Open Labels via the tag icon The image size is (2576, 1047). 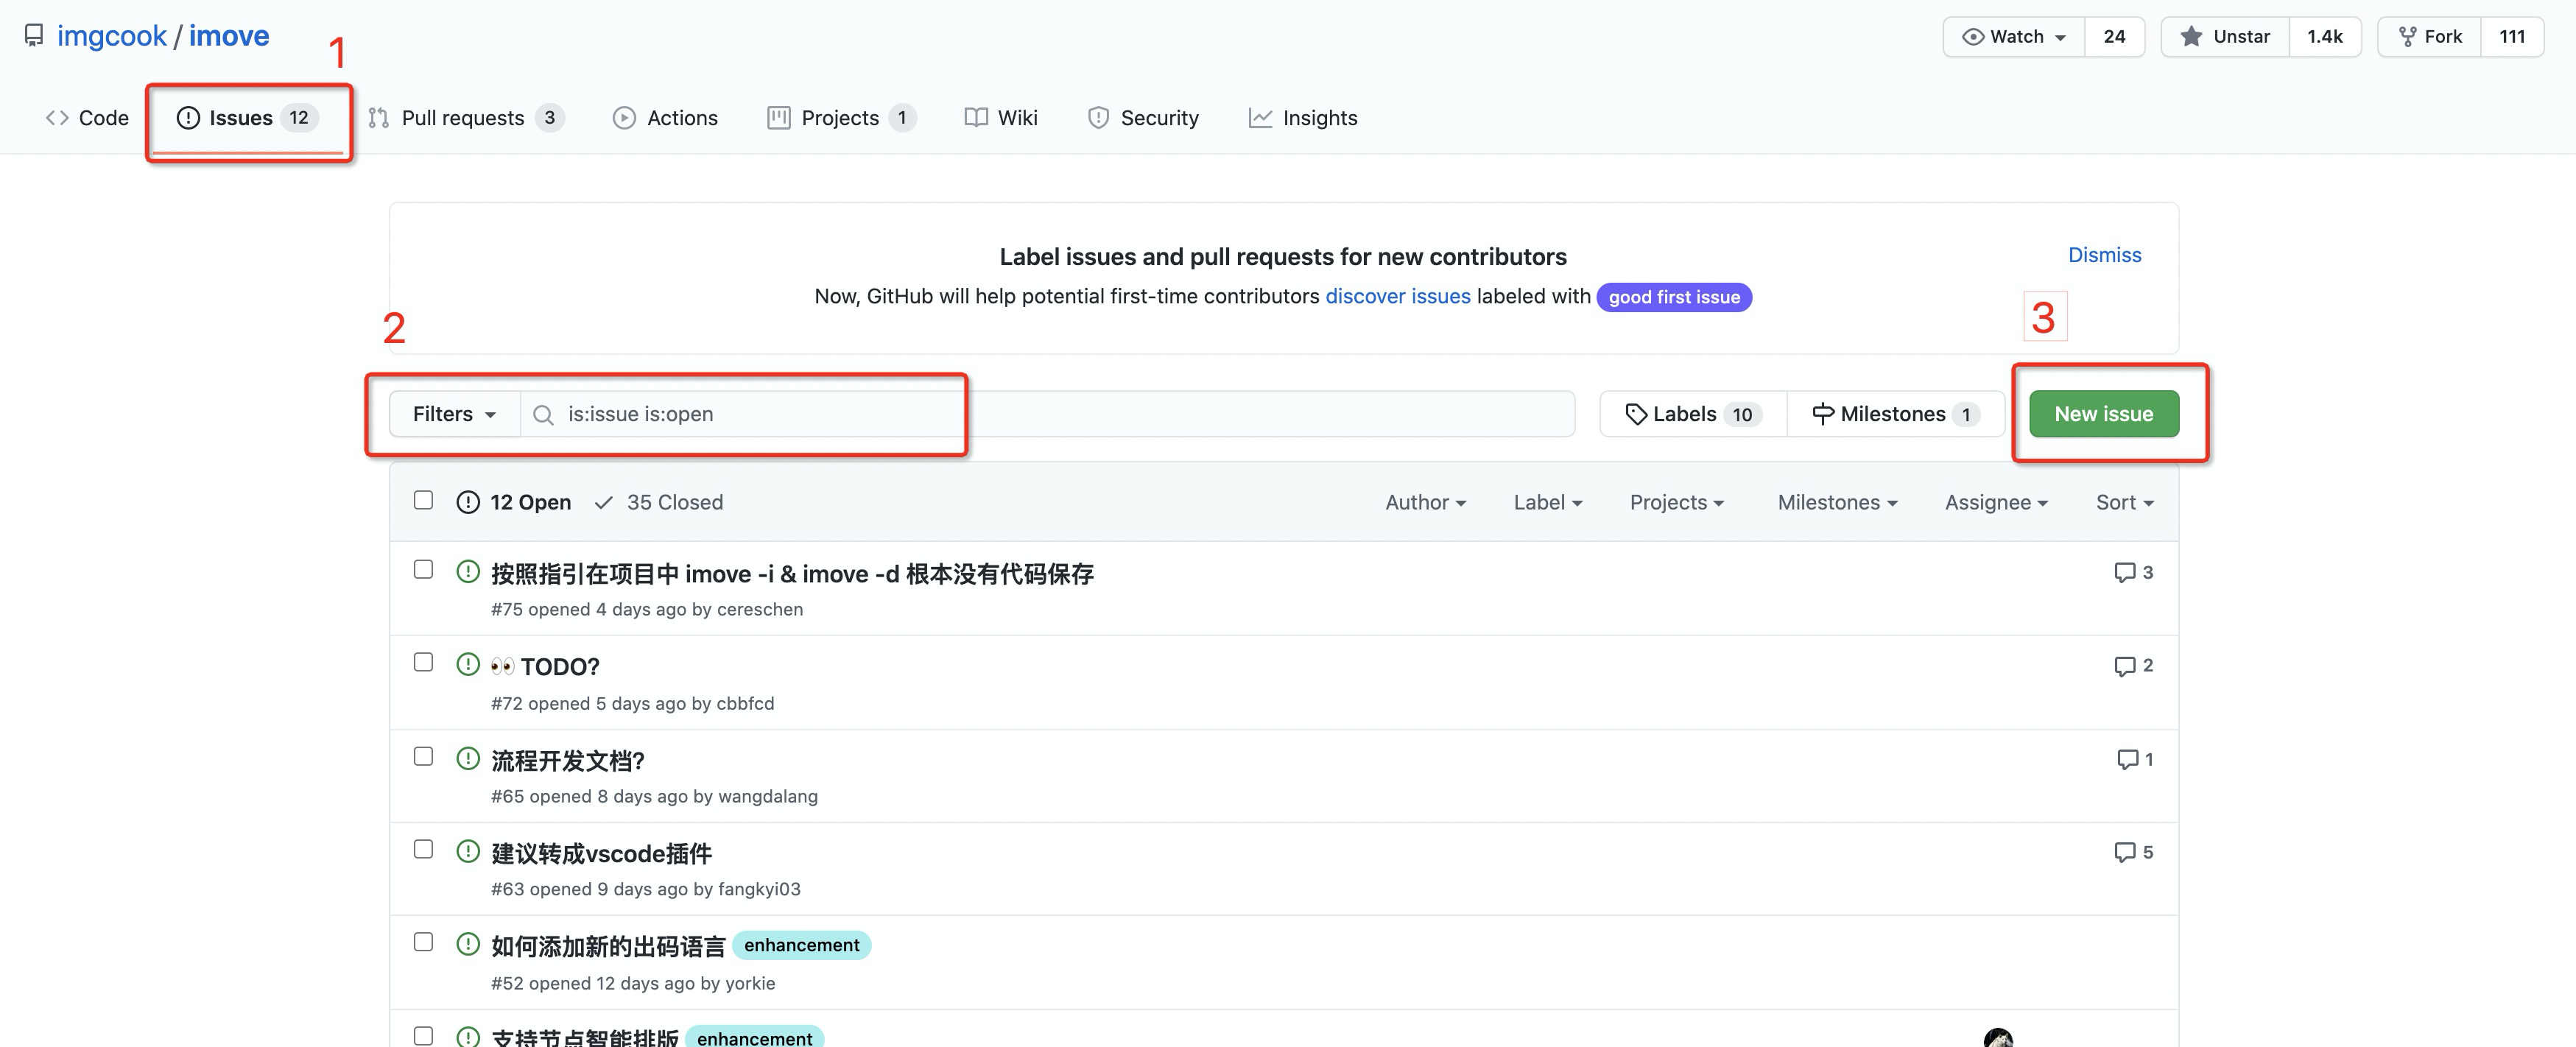(1636, 414)
